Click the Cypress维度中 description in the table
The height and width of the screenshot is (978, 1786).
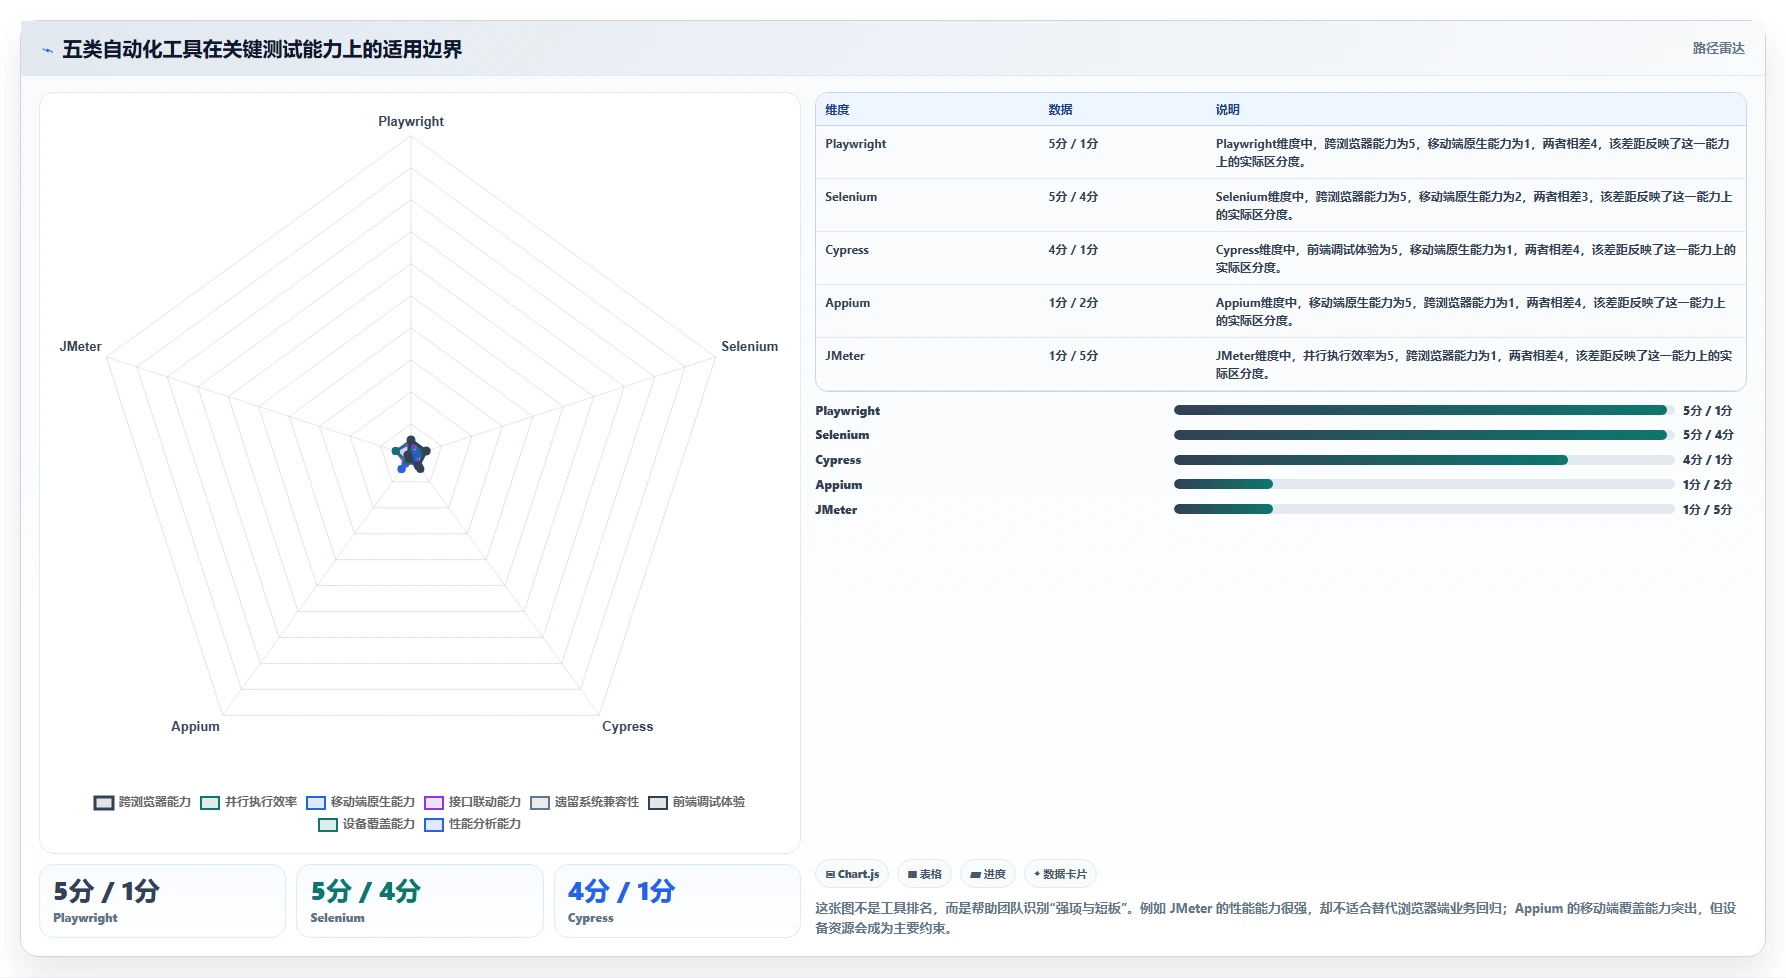coord(1475,259)
